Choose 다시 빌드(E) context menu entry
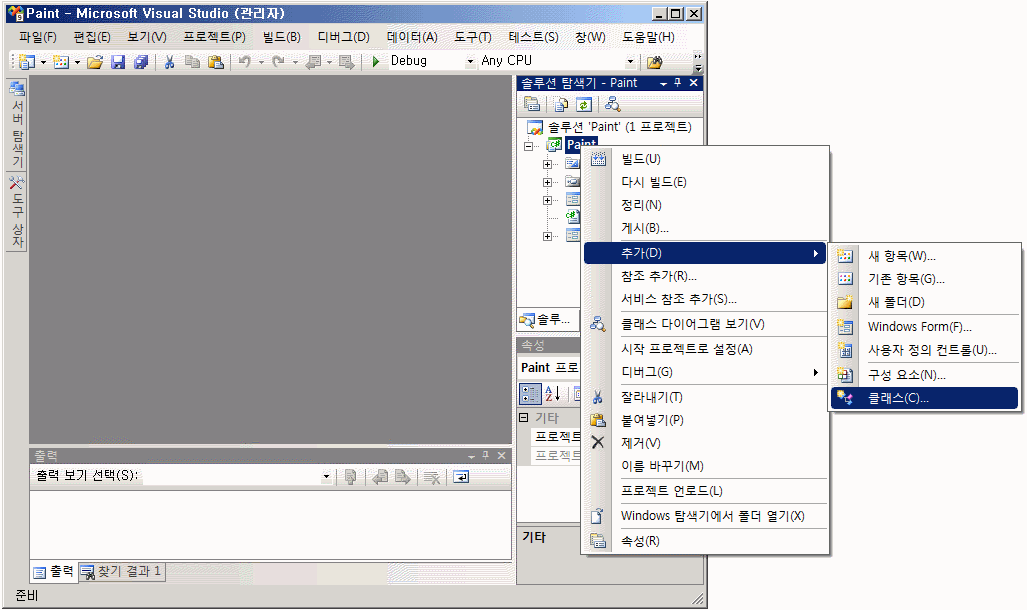 point(705,182)
